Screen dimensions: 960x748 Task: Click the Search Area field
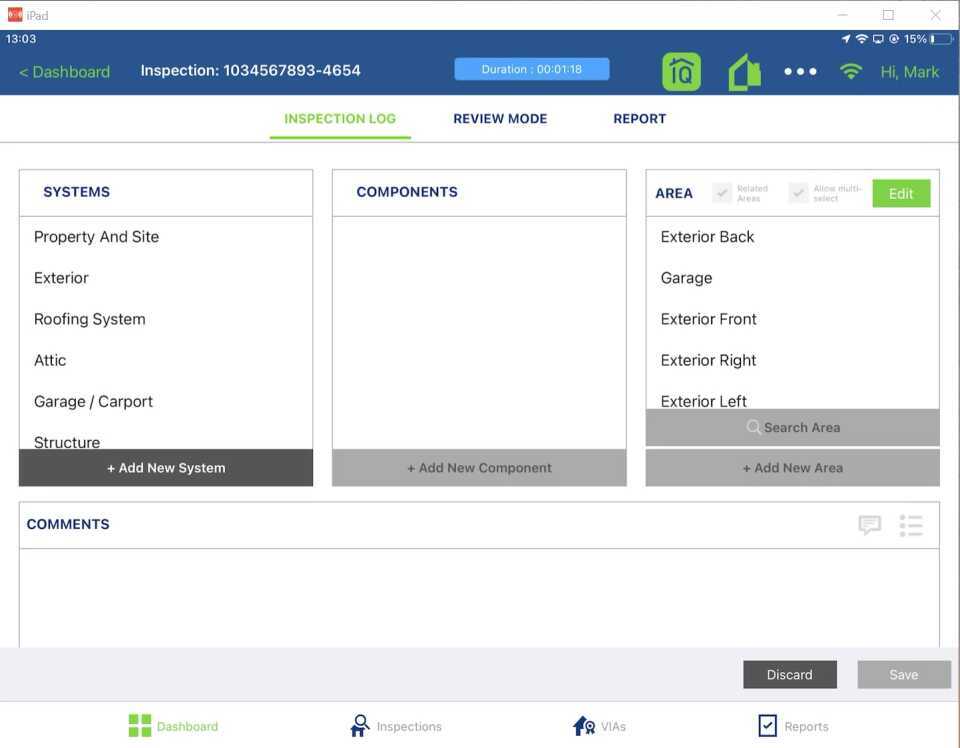coord(792,427)
